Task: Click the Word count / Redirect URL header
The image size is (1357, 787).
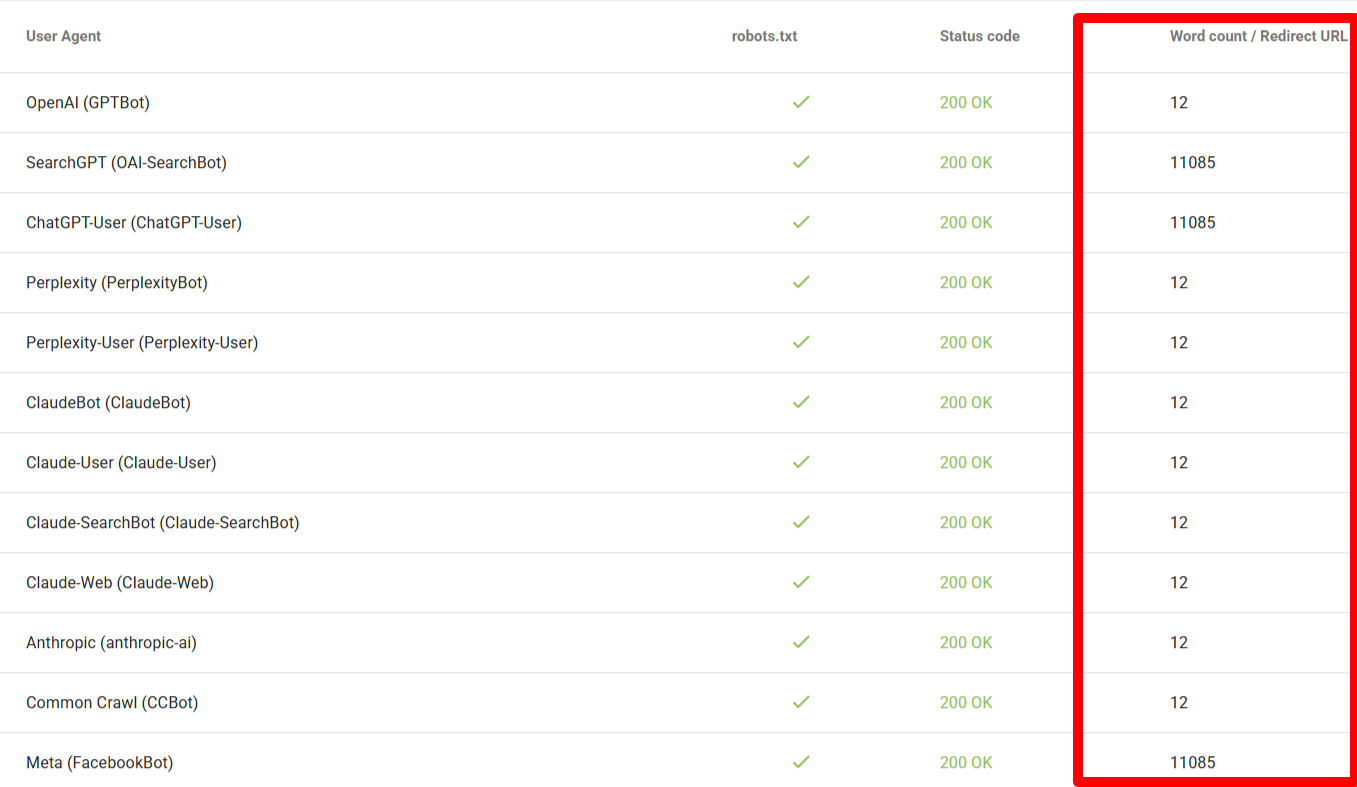Action: 1258,36
